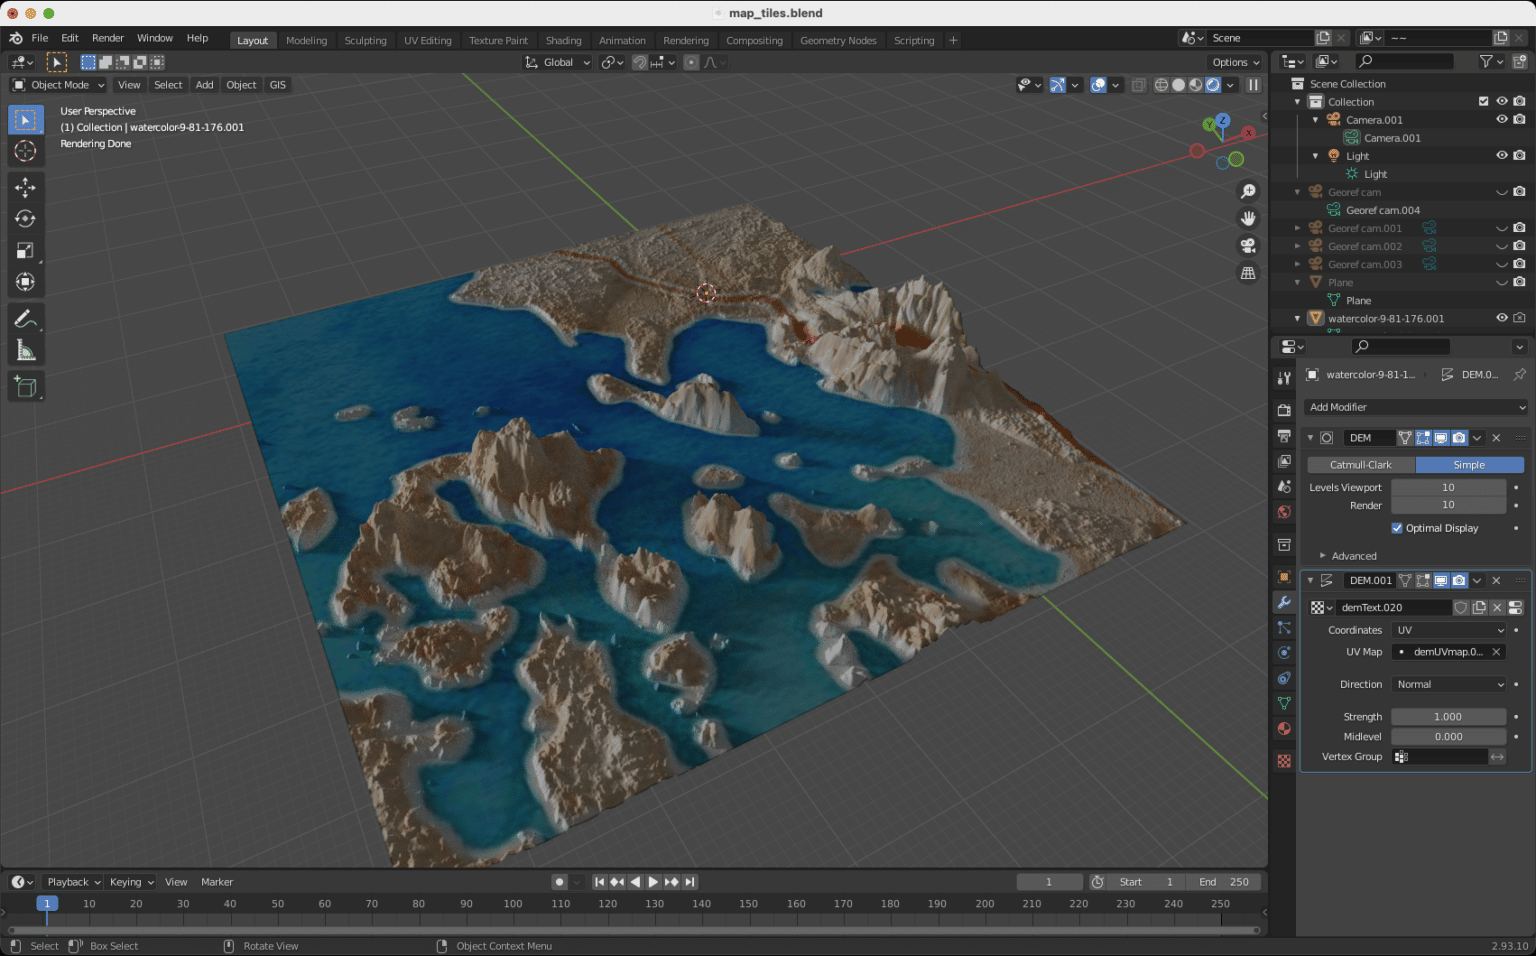This screenshot has width=1536, height=956.
Task: Switch to the Texture Paint workspace tab
Action: [x=498, y=40]
